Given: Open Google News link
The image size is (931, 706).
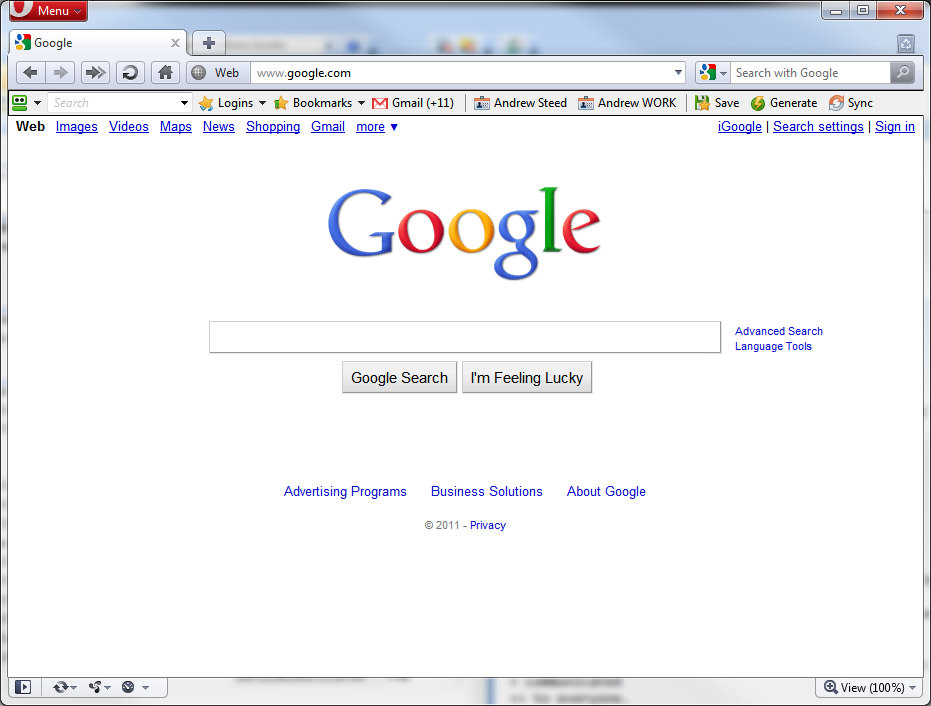Looking at the screenshot, I should click(218, 126).
